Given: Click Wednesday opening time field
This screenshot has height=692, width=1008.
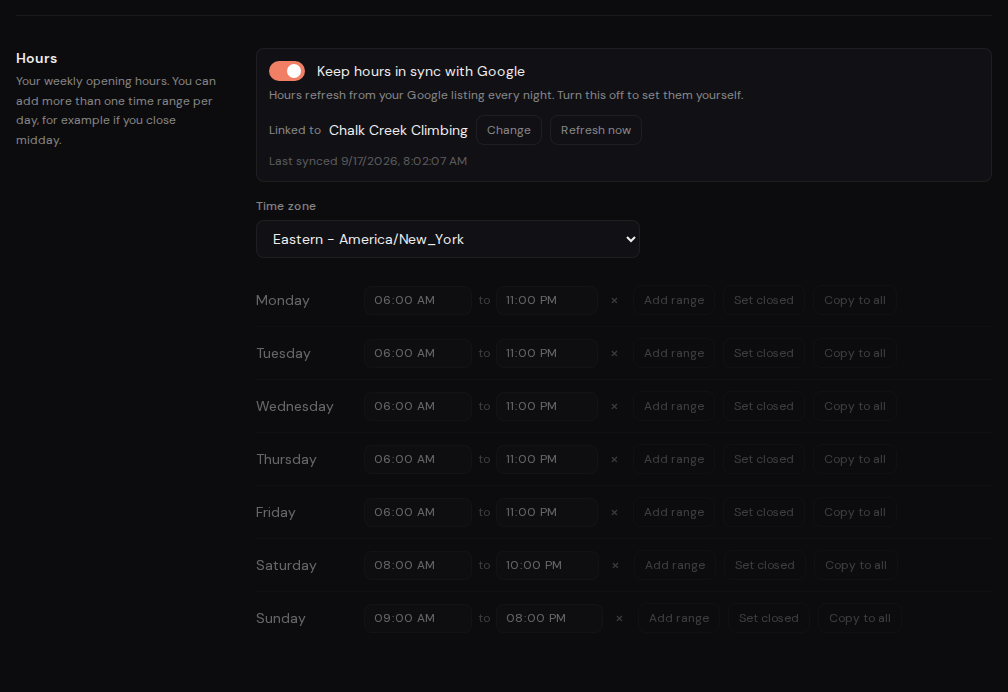Looking at the screenshot, I should (418, 406).
